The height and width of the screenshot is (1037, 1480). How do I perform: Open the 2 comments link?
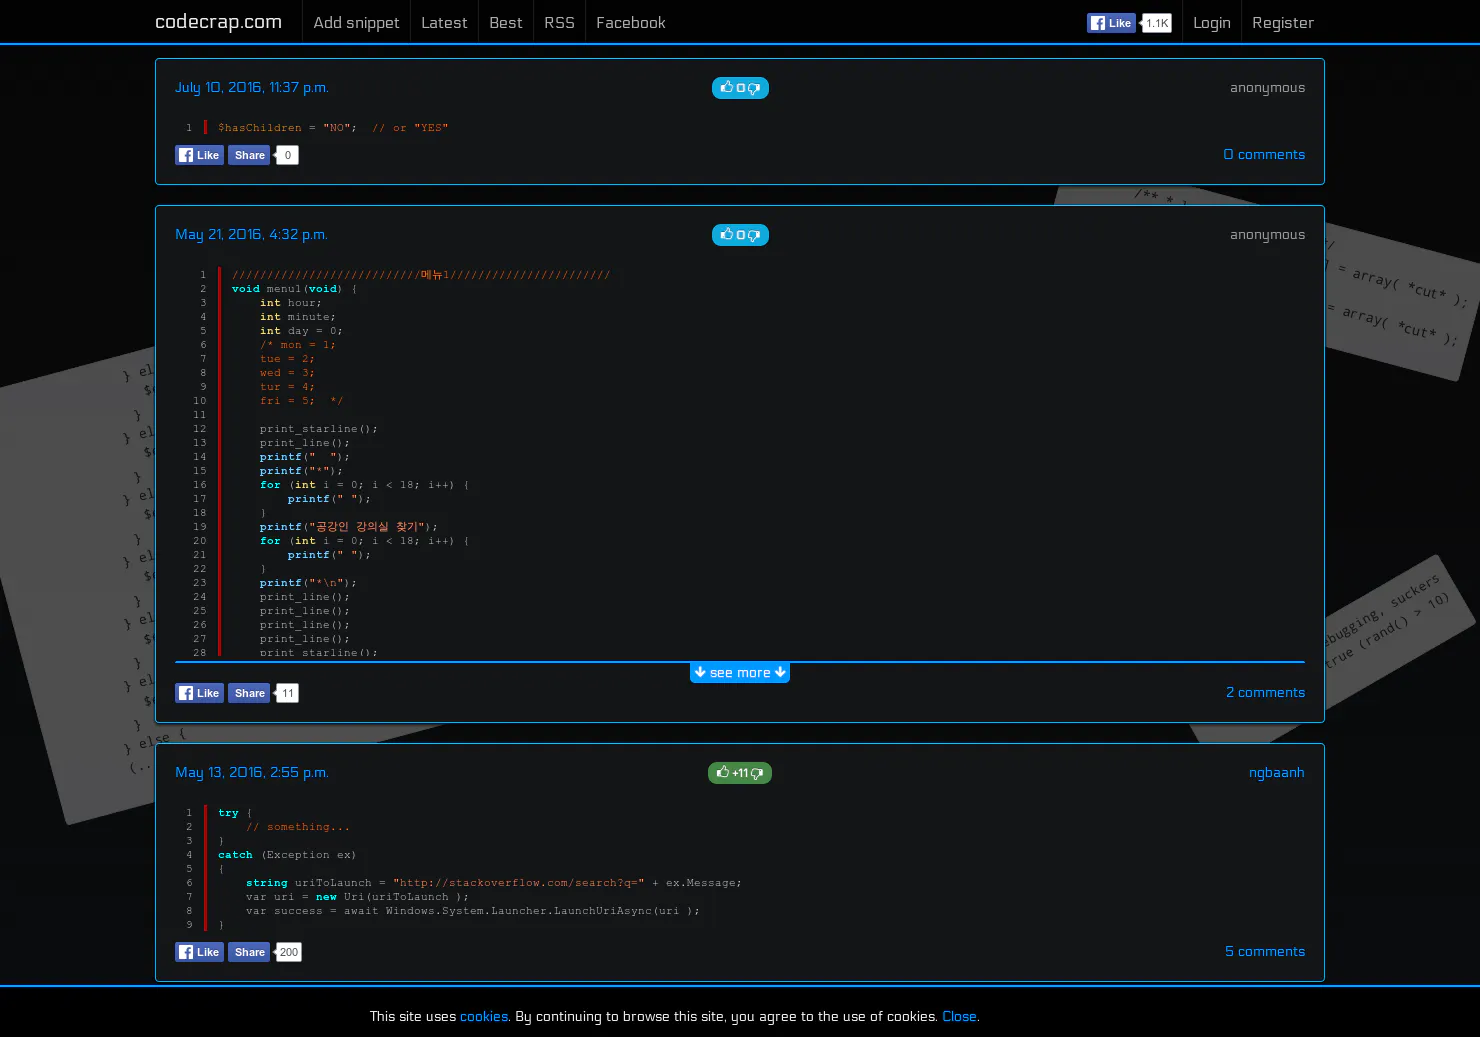click(x=1265, y=692)
